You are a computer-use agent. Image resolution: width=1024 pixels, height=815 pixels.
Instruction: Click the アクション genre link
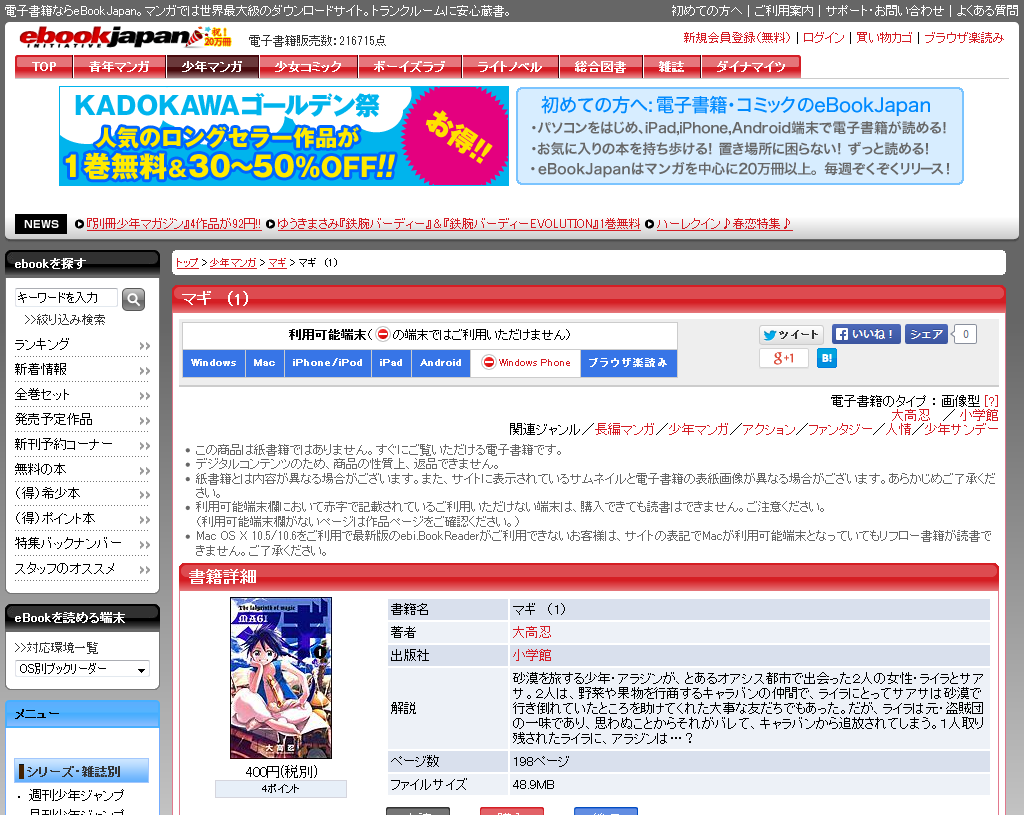tap(769, 429)
